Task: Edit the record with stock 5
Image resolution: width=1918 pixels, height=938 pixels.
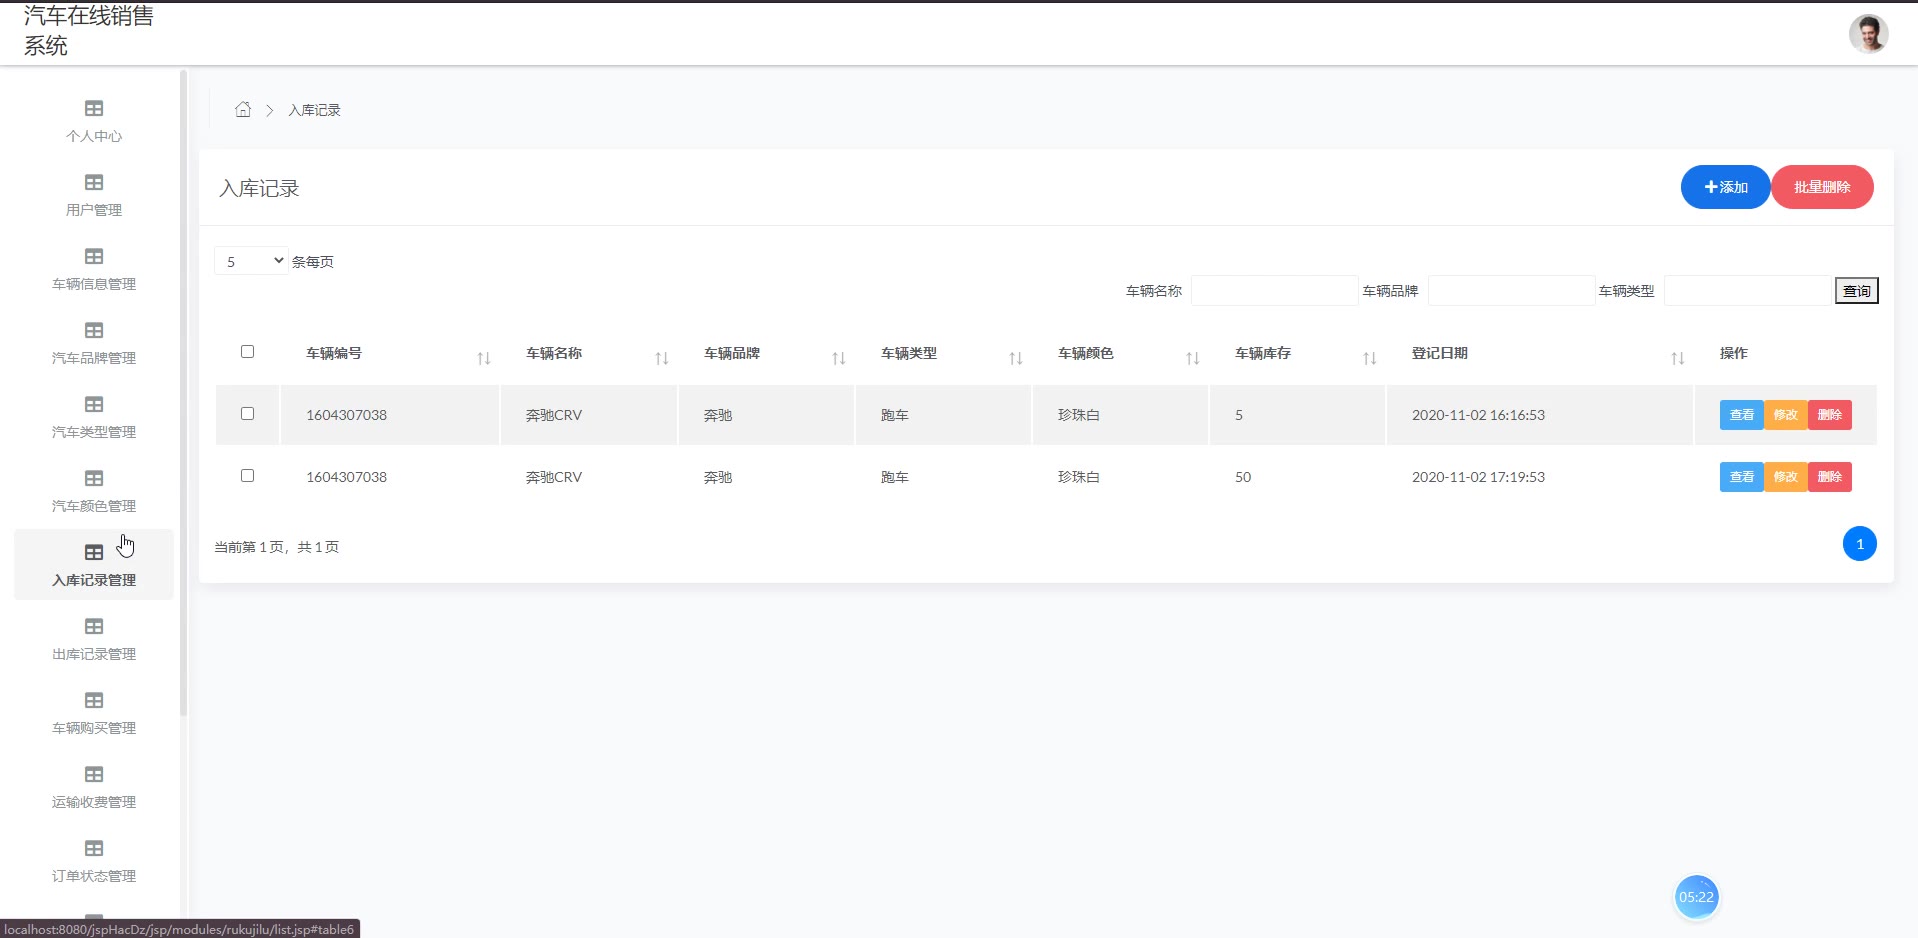Action: [1785, 415]
